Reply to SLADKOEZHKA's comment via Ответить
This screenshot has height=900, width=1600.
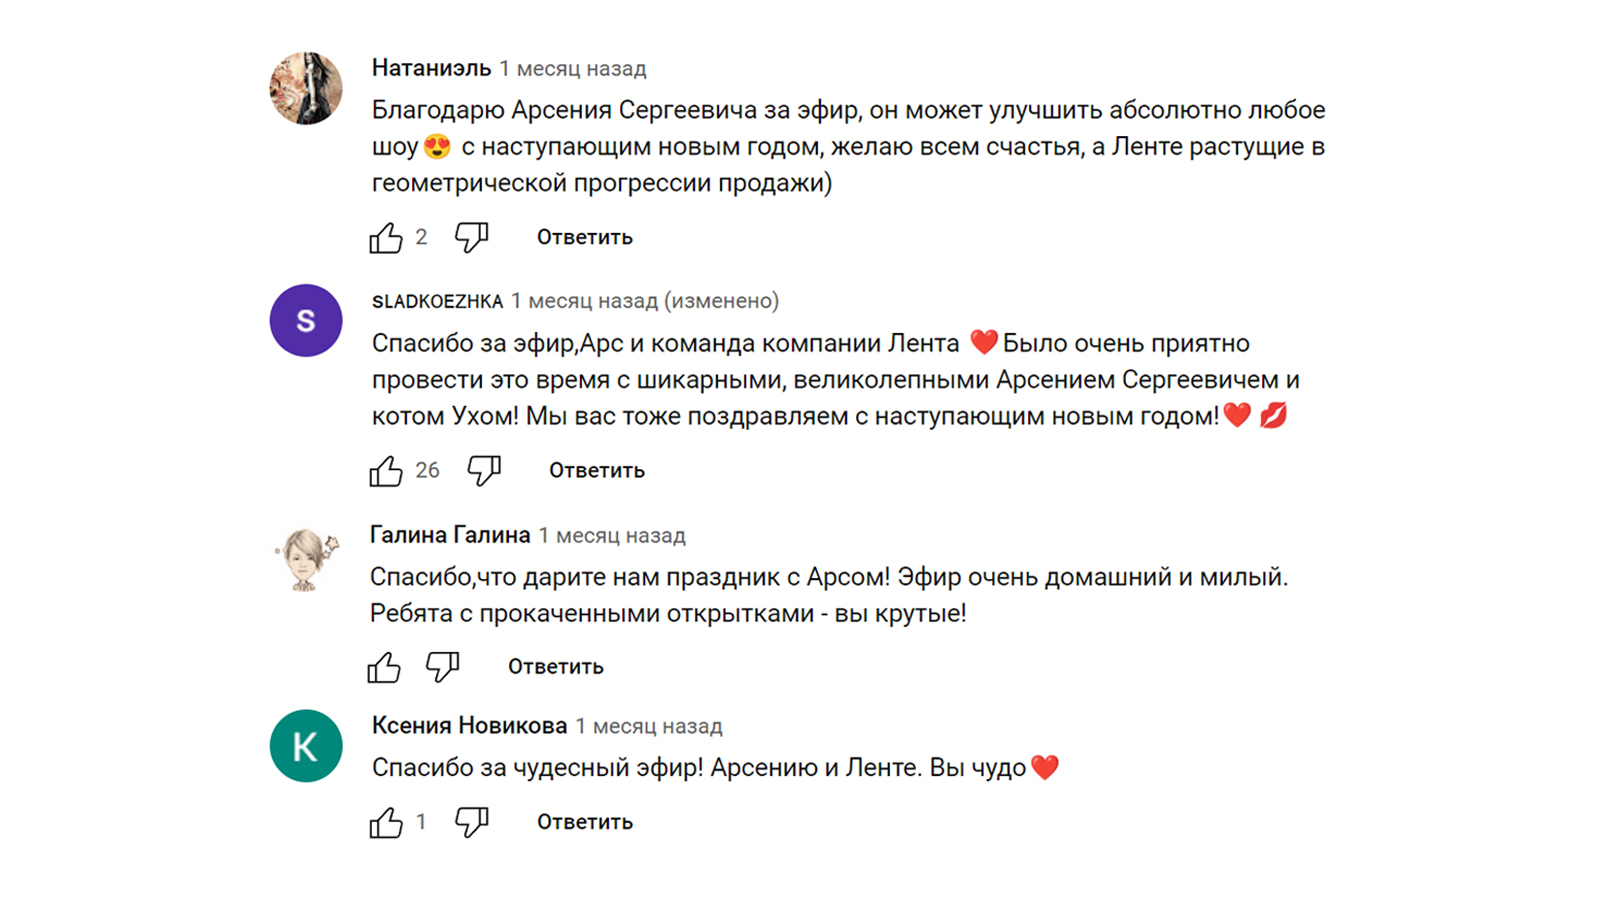[x=597, y=470]
